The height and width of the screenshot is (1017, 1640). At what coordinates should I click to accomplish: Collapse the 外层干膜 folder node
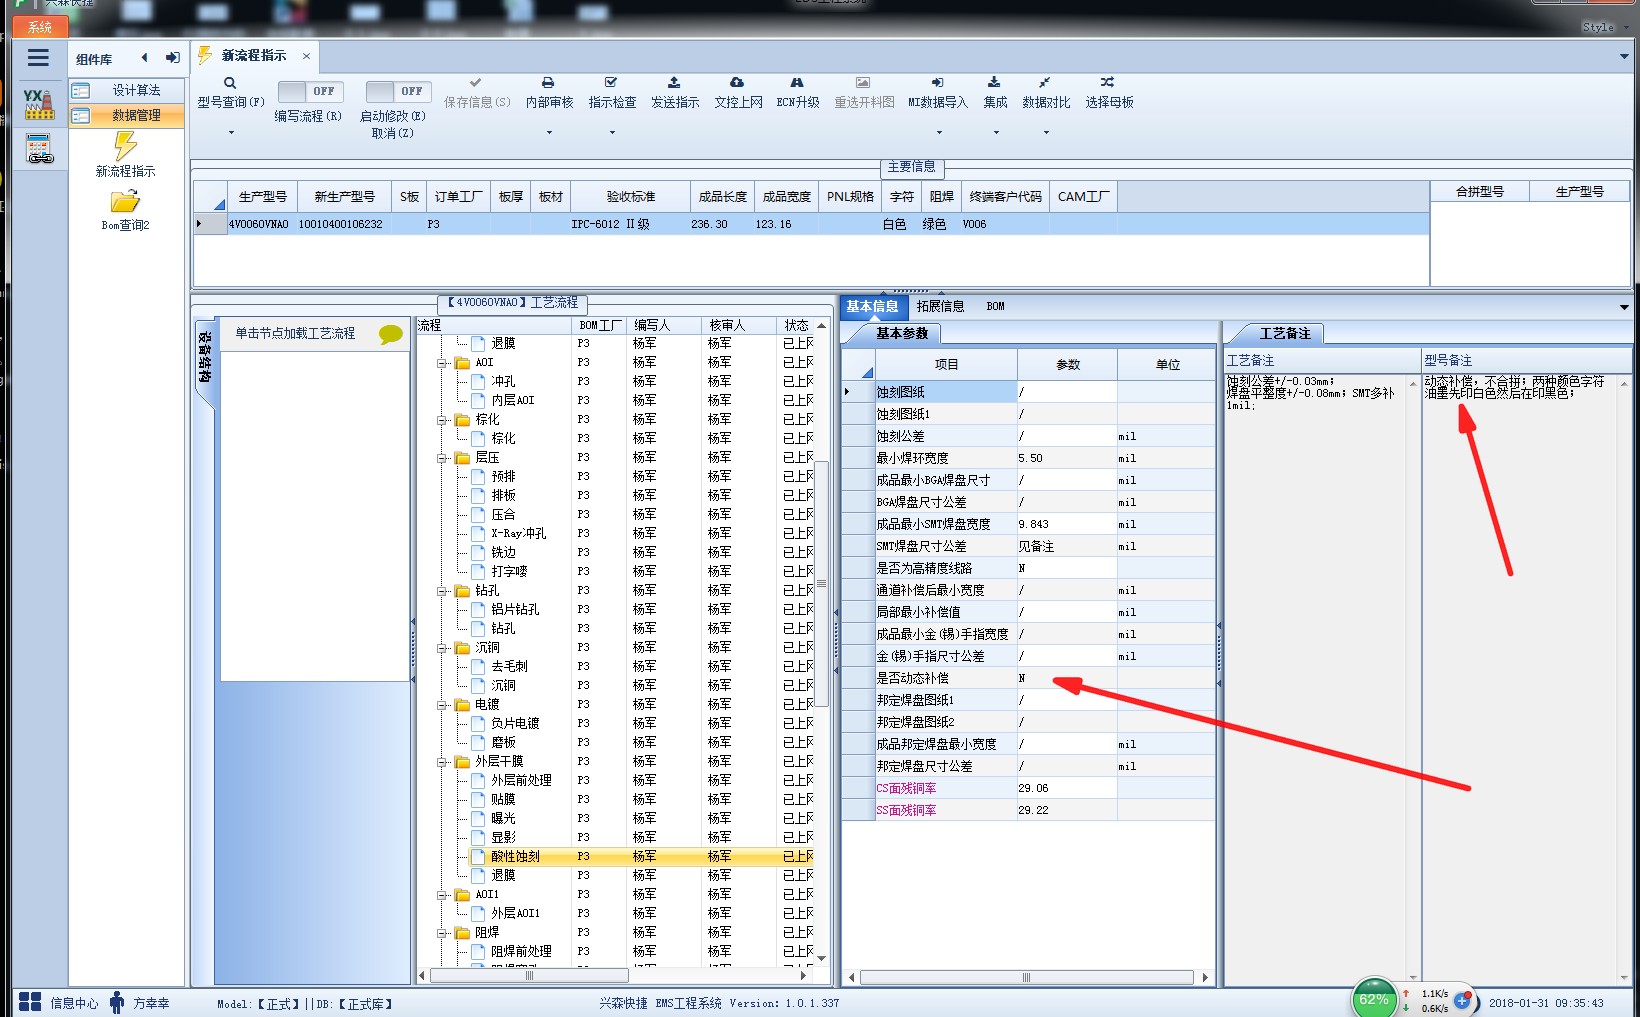pyautogui.click(x=442, y=762)
